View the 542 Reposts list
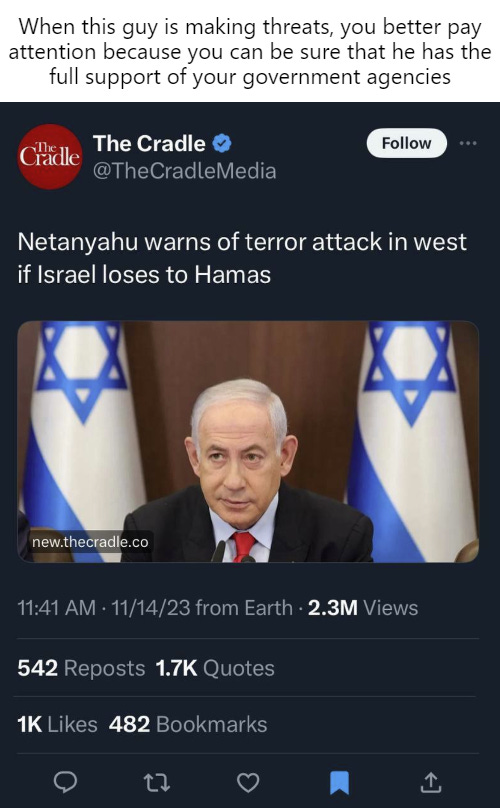Viewport: 500px width, 808px height. (x=81, y=668)
